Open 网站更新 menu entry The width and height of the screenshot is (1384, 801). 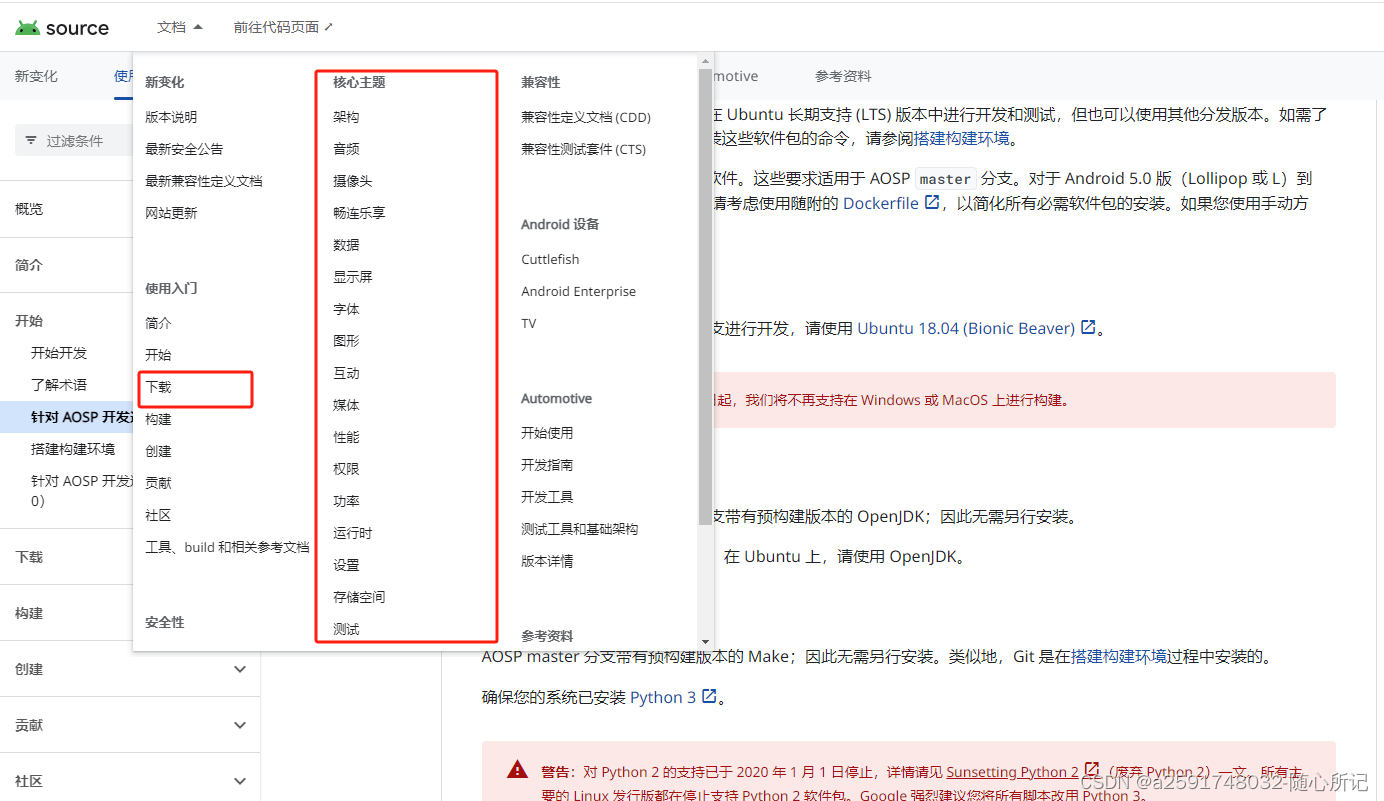(x=171, y=213)
